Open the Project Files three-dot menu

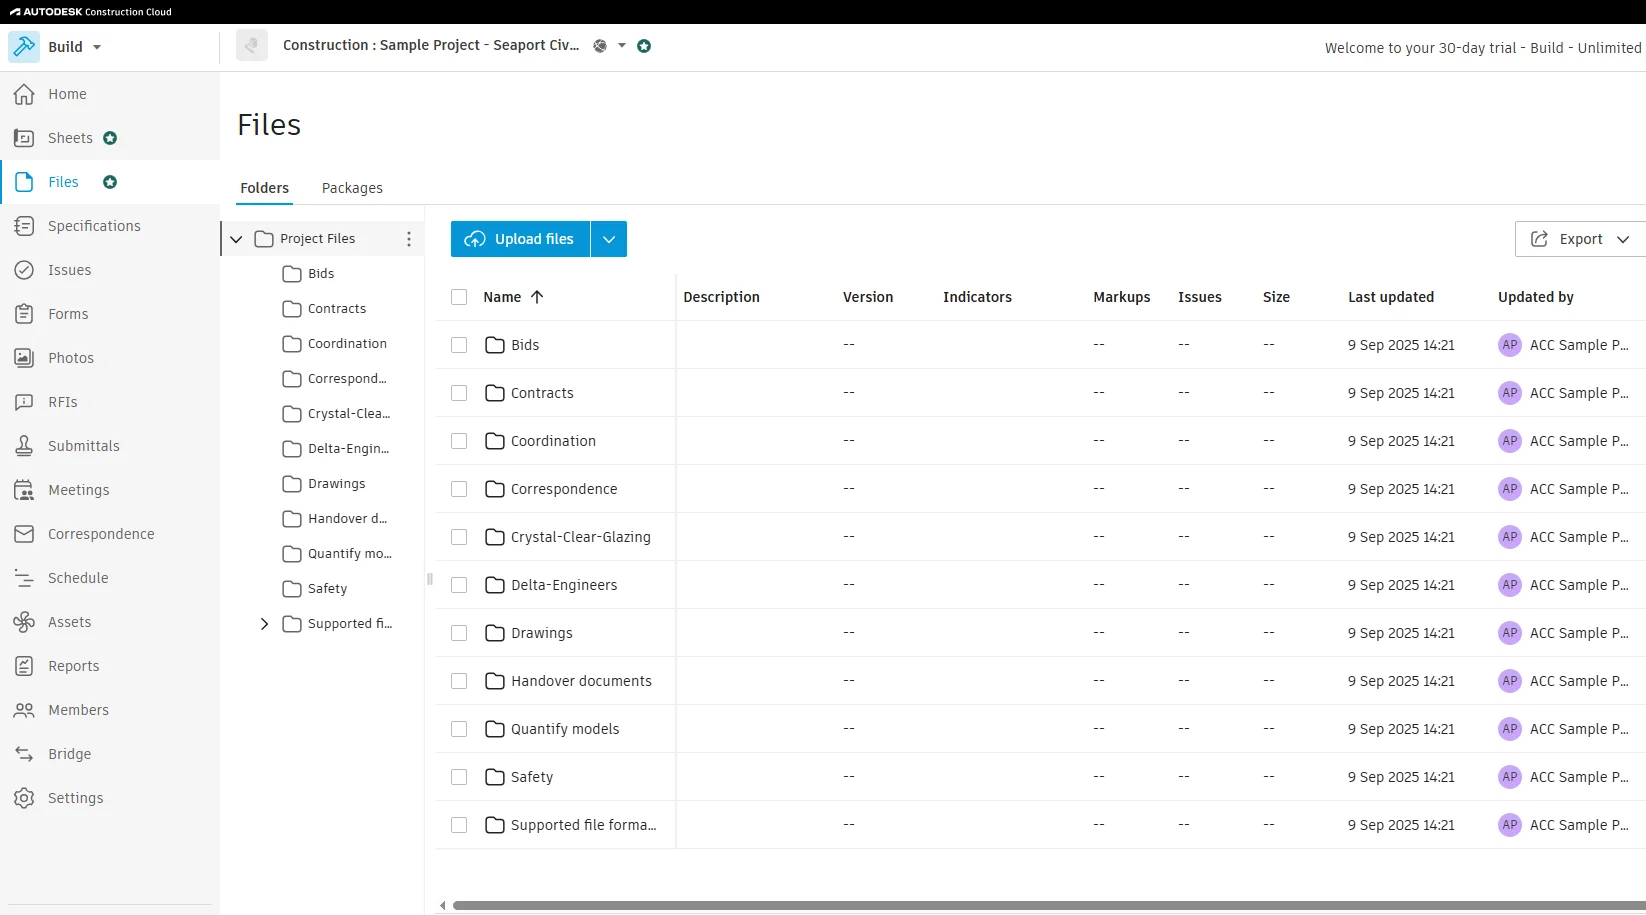click(x=409, y=239)
